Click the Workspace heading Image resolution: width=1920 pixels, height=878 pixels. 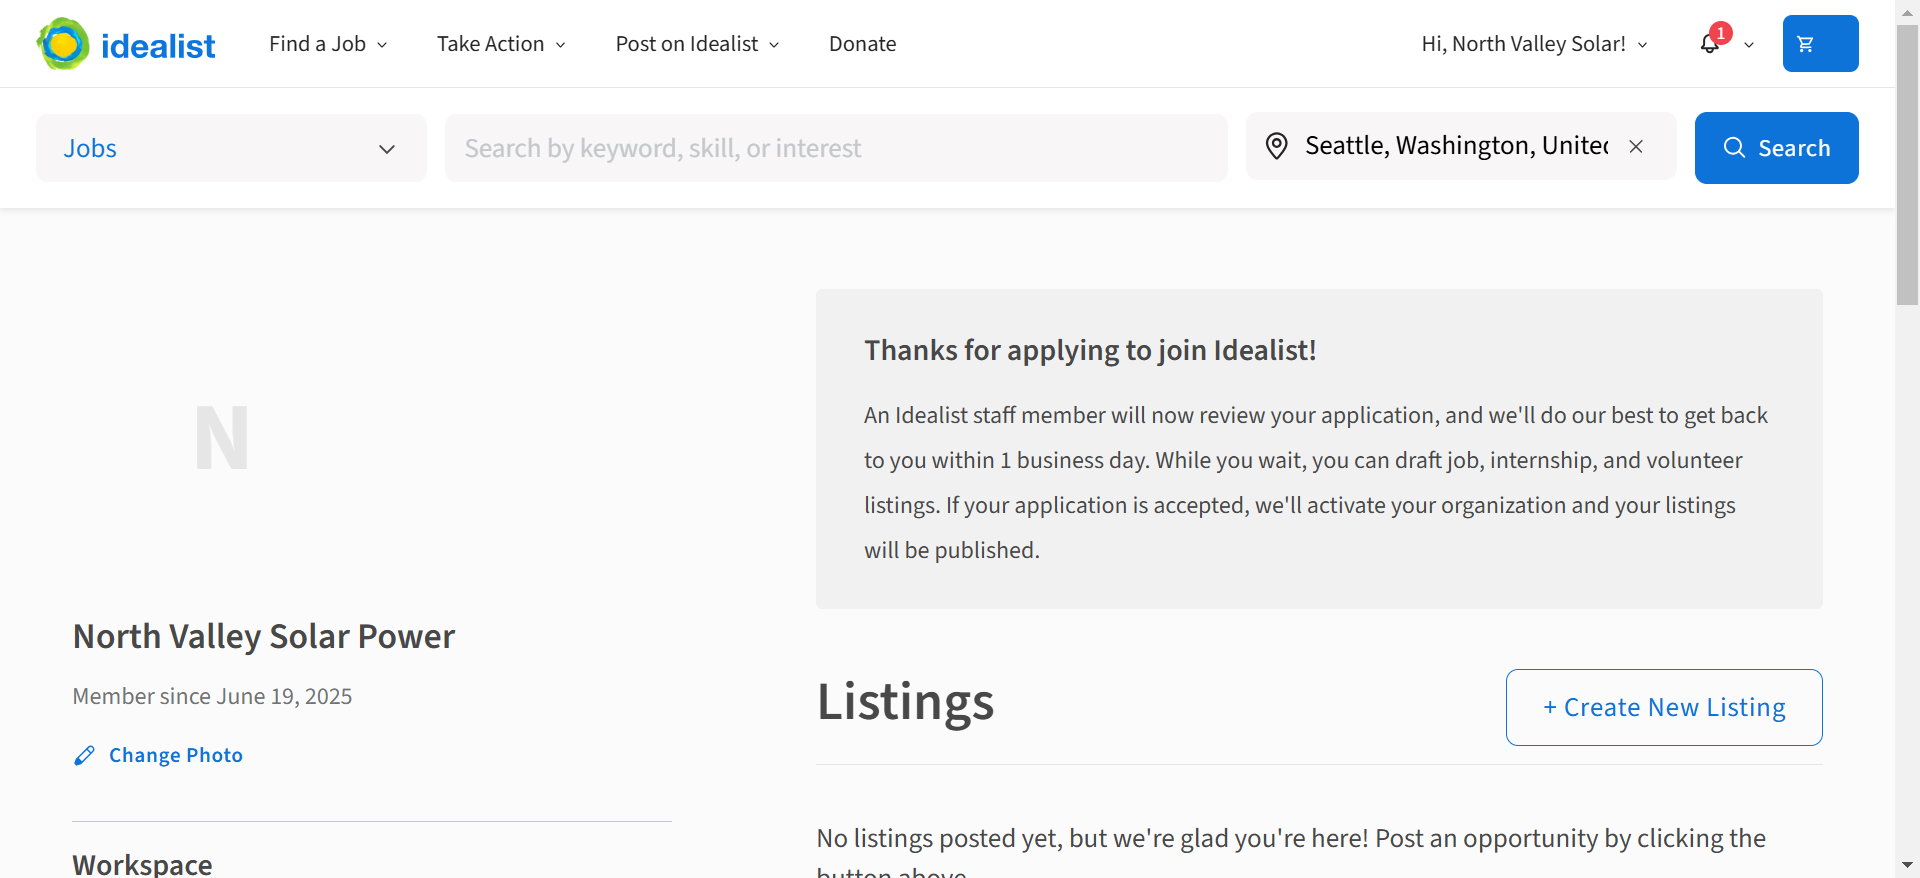(x=142, y=864)
